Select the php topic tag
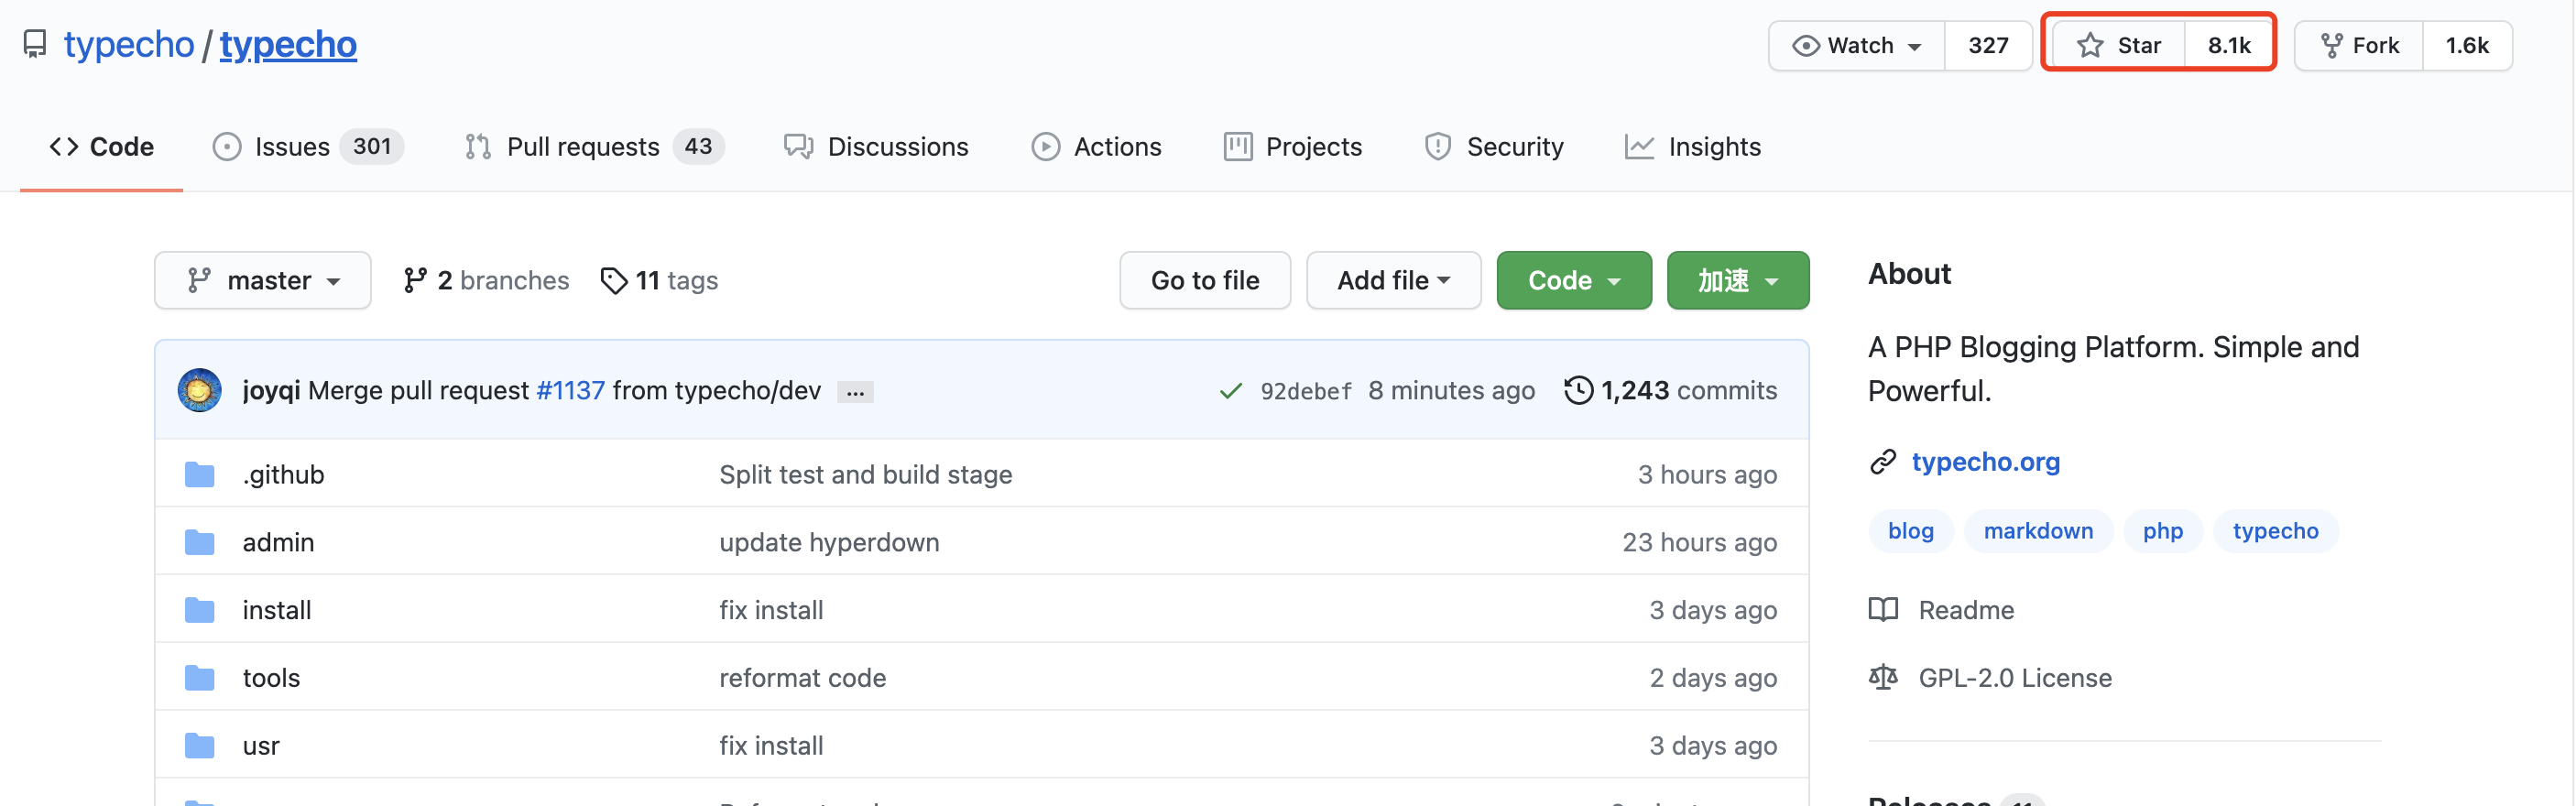The height and width of the screenshot is (806, 2576). click(x=2162, y=531)
